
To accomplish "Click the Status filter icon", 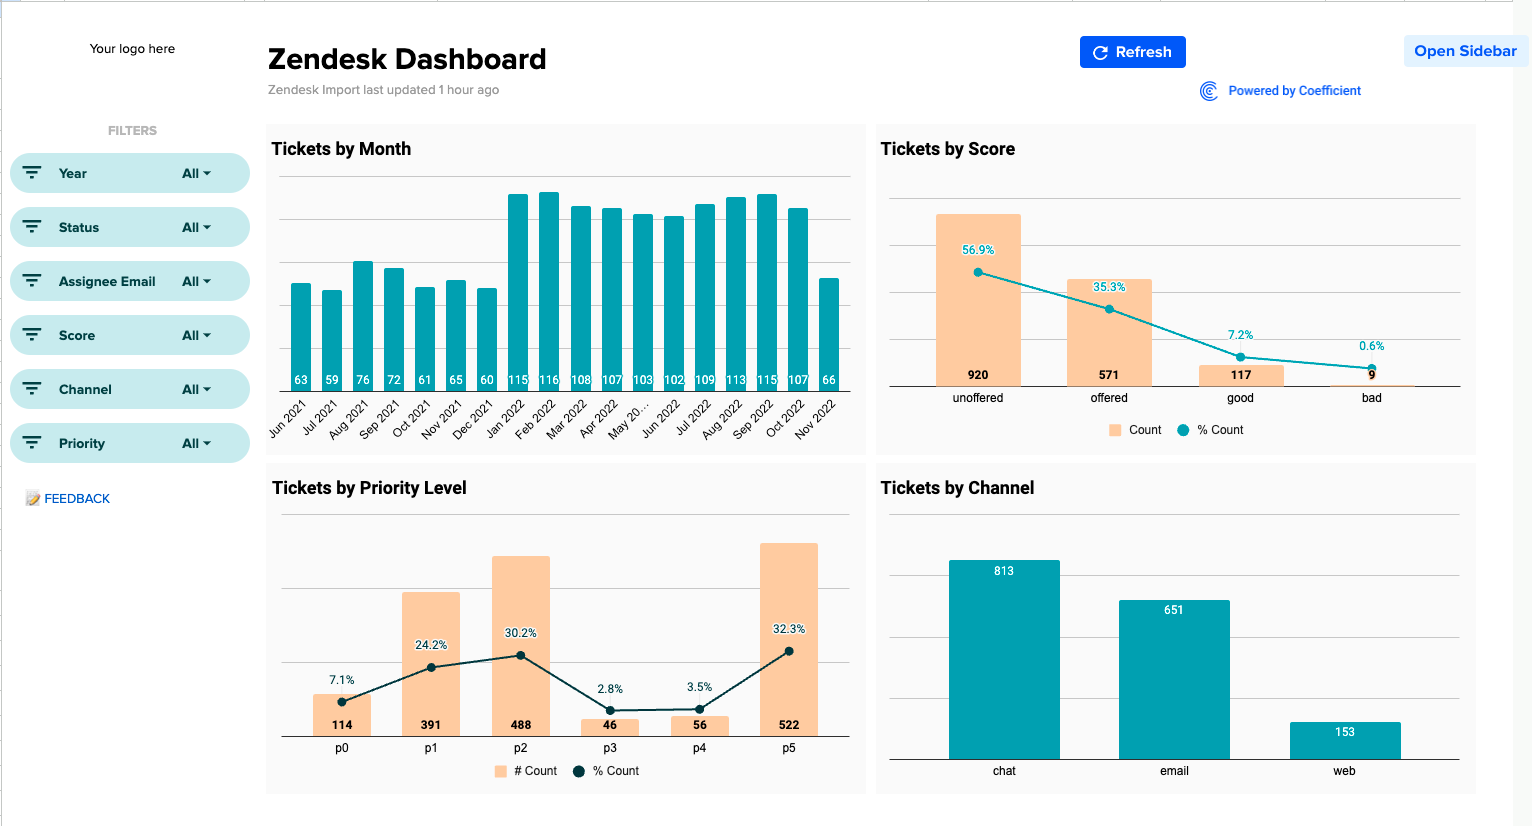I will 32,227.
